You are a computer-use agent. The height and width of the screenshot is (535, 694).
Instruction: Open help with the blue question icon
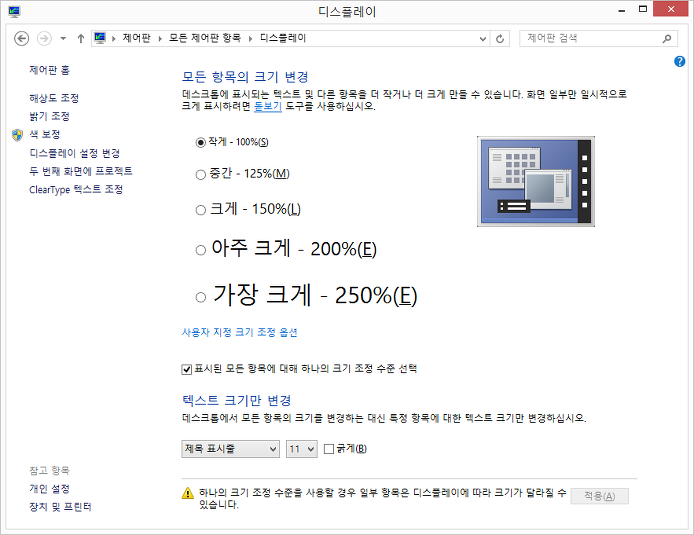(679, 62)
